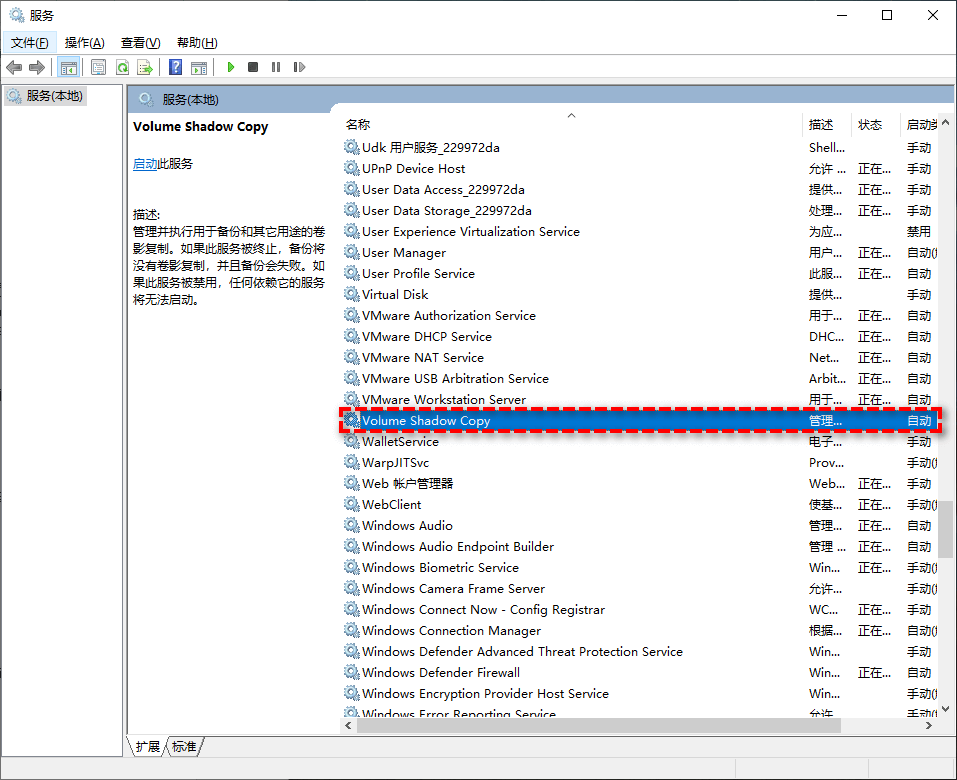957x780 pixels.
Task: Click the horizontal scrollbar thumb in the services list
Action: point(599,726)
